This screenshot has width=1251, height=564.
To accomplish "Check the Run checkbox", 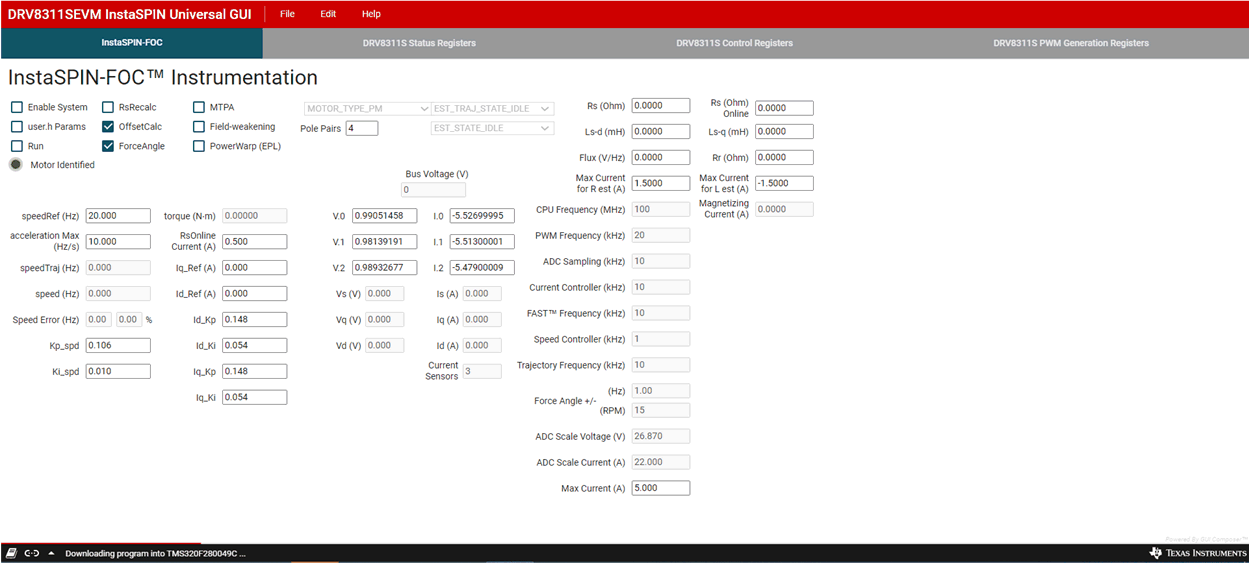I will coord(17,146).
